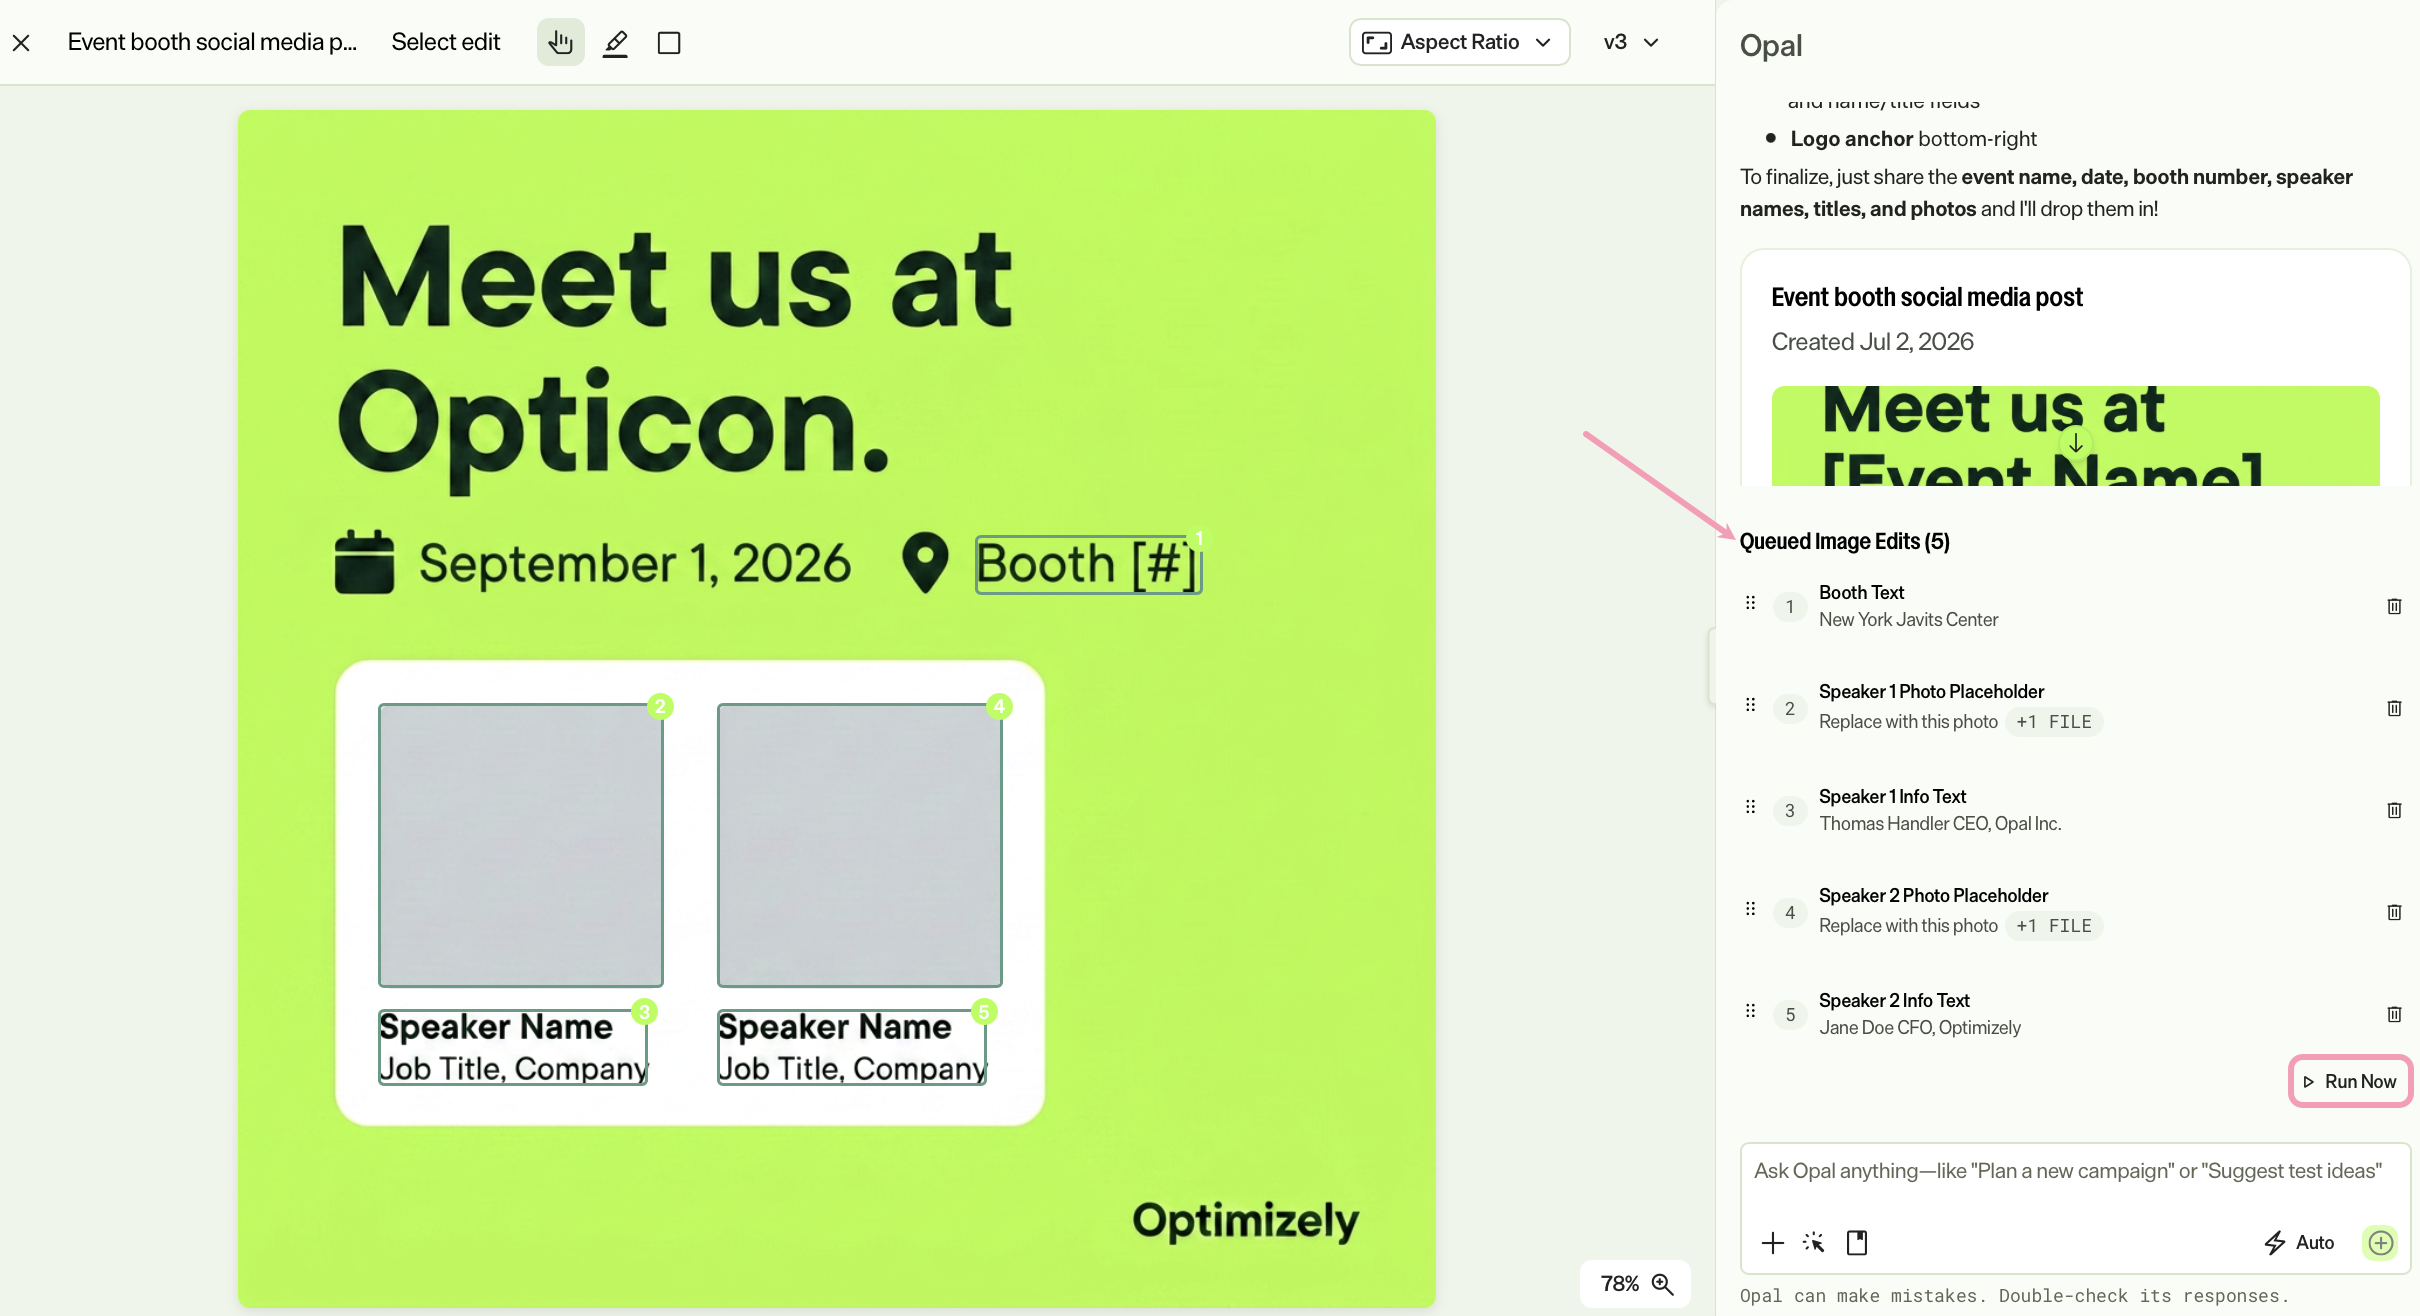
Task: Open the Auto mode selector
Action: pos(2299,1242)
